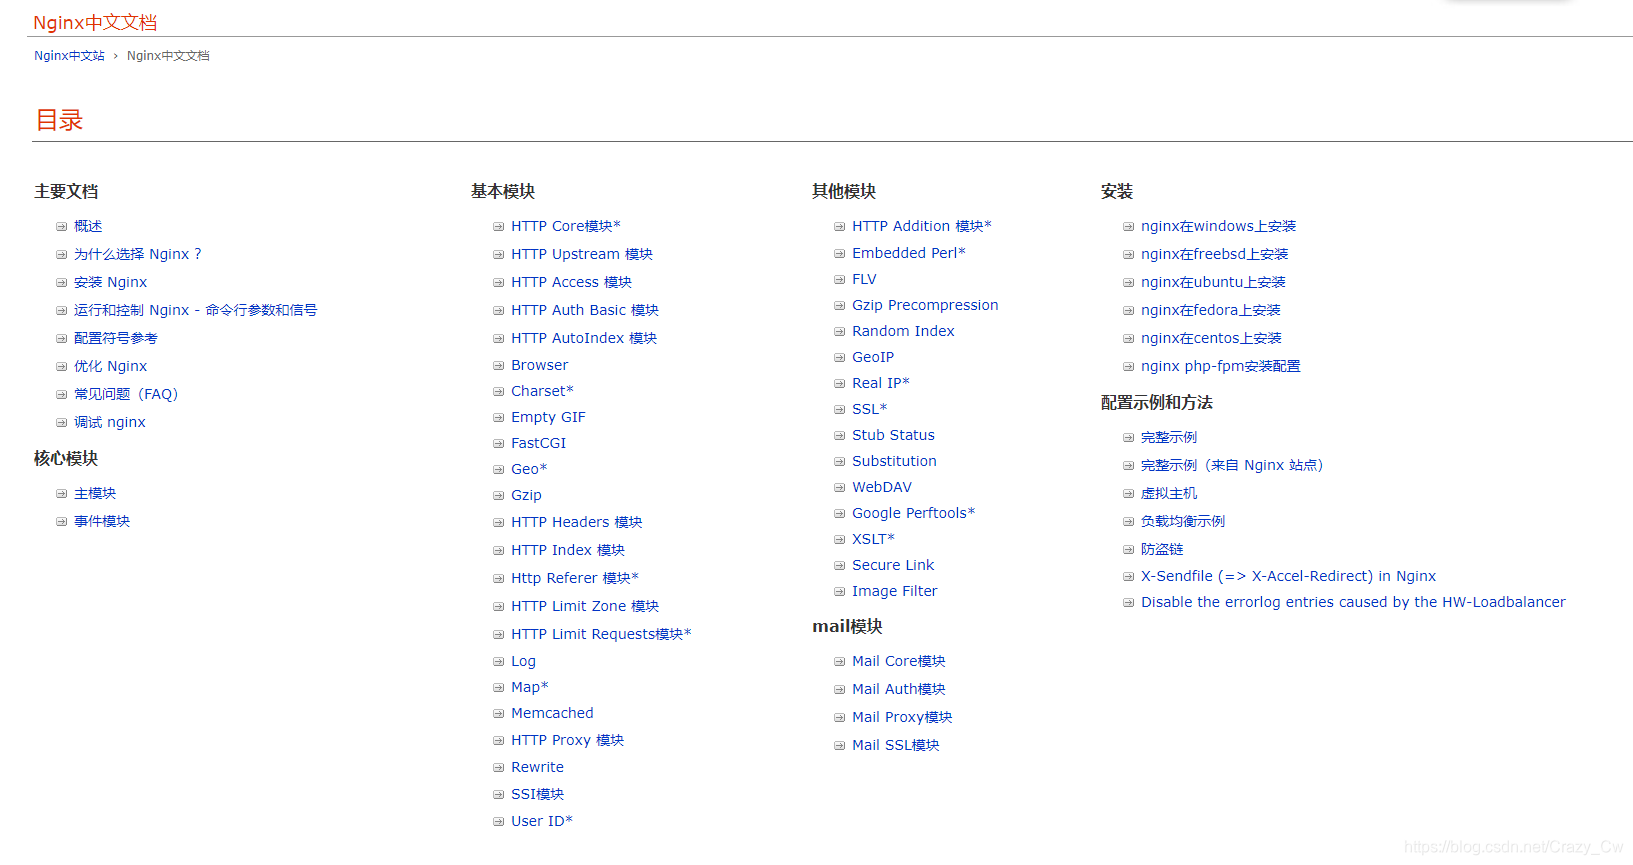The height and width of the screenshot is (865, 1633).
Task: Open the Mail Auth模块 link
Action: [898, 689]
